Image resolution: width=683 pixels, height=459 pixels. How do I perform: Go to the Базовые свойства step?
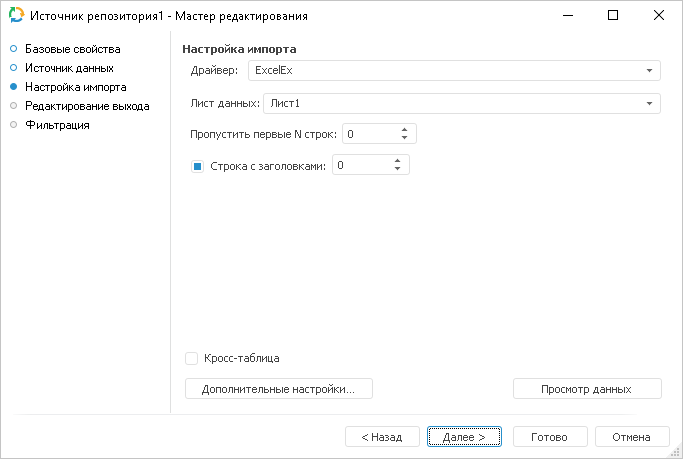72,48
